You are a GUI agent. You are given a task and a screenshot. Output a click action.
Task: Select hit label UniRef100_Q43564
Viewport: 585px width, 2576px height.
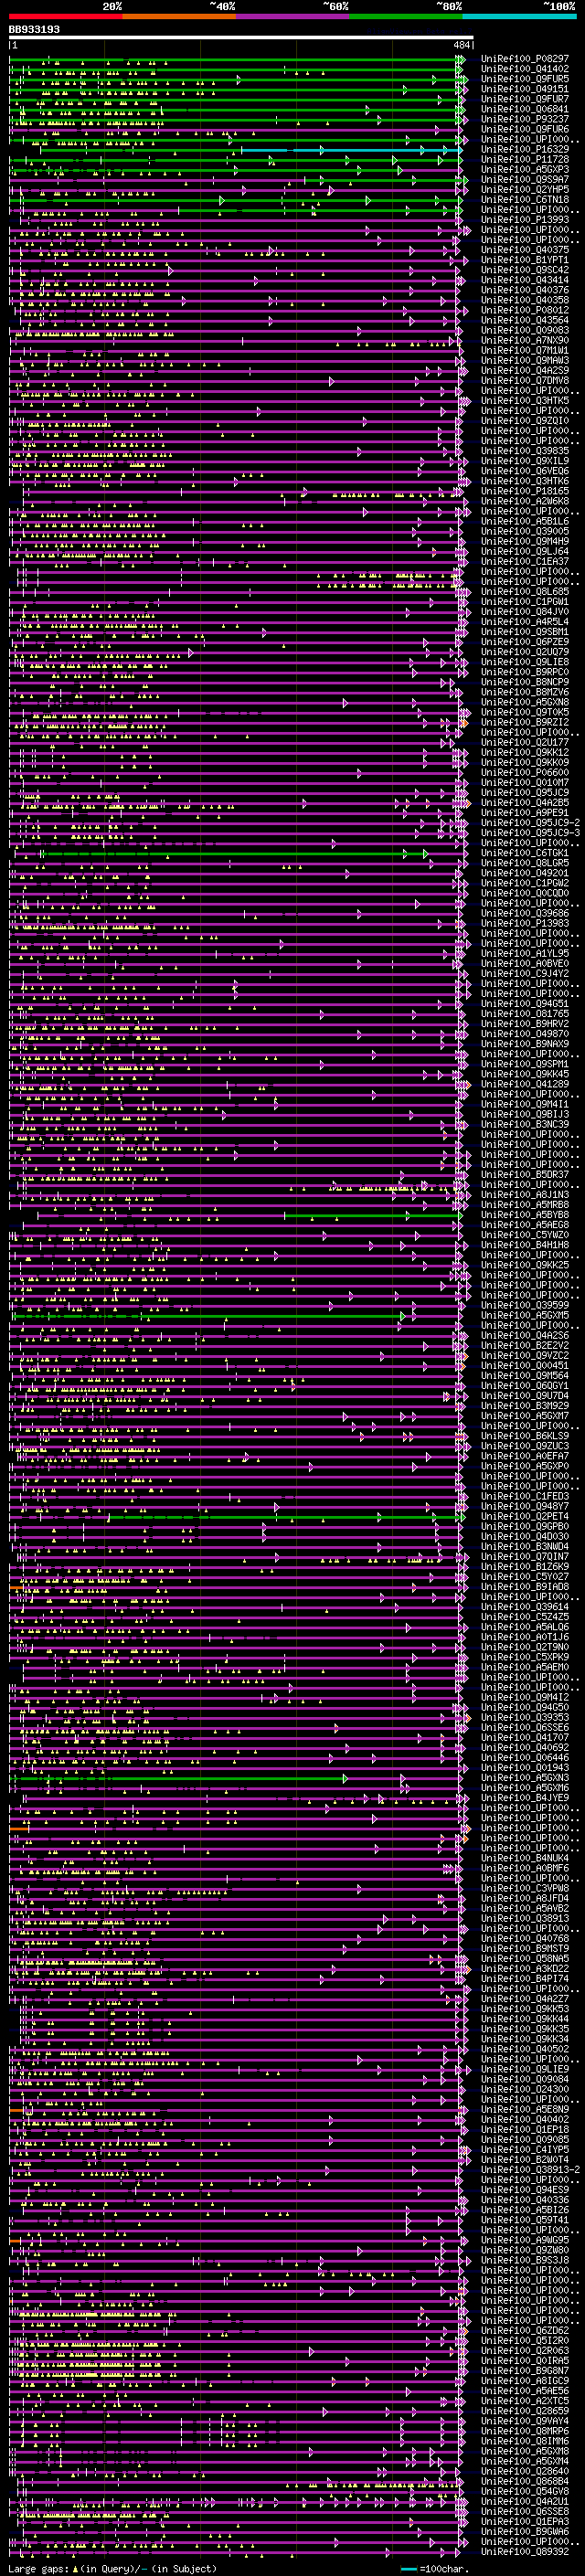point(525,320)
